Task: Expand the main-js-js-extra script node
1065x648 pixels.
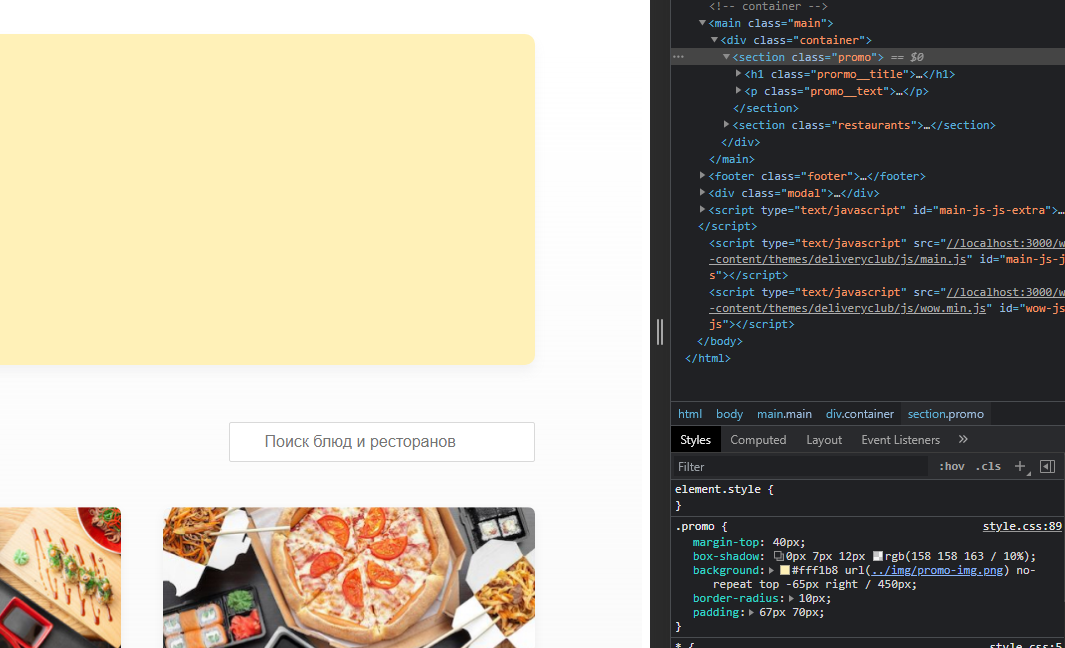Action: coord(702,209)
